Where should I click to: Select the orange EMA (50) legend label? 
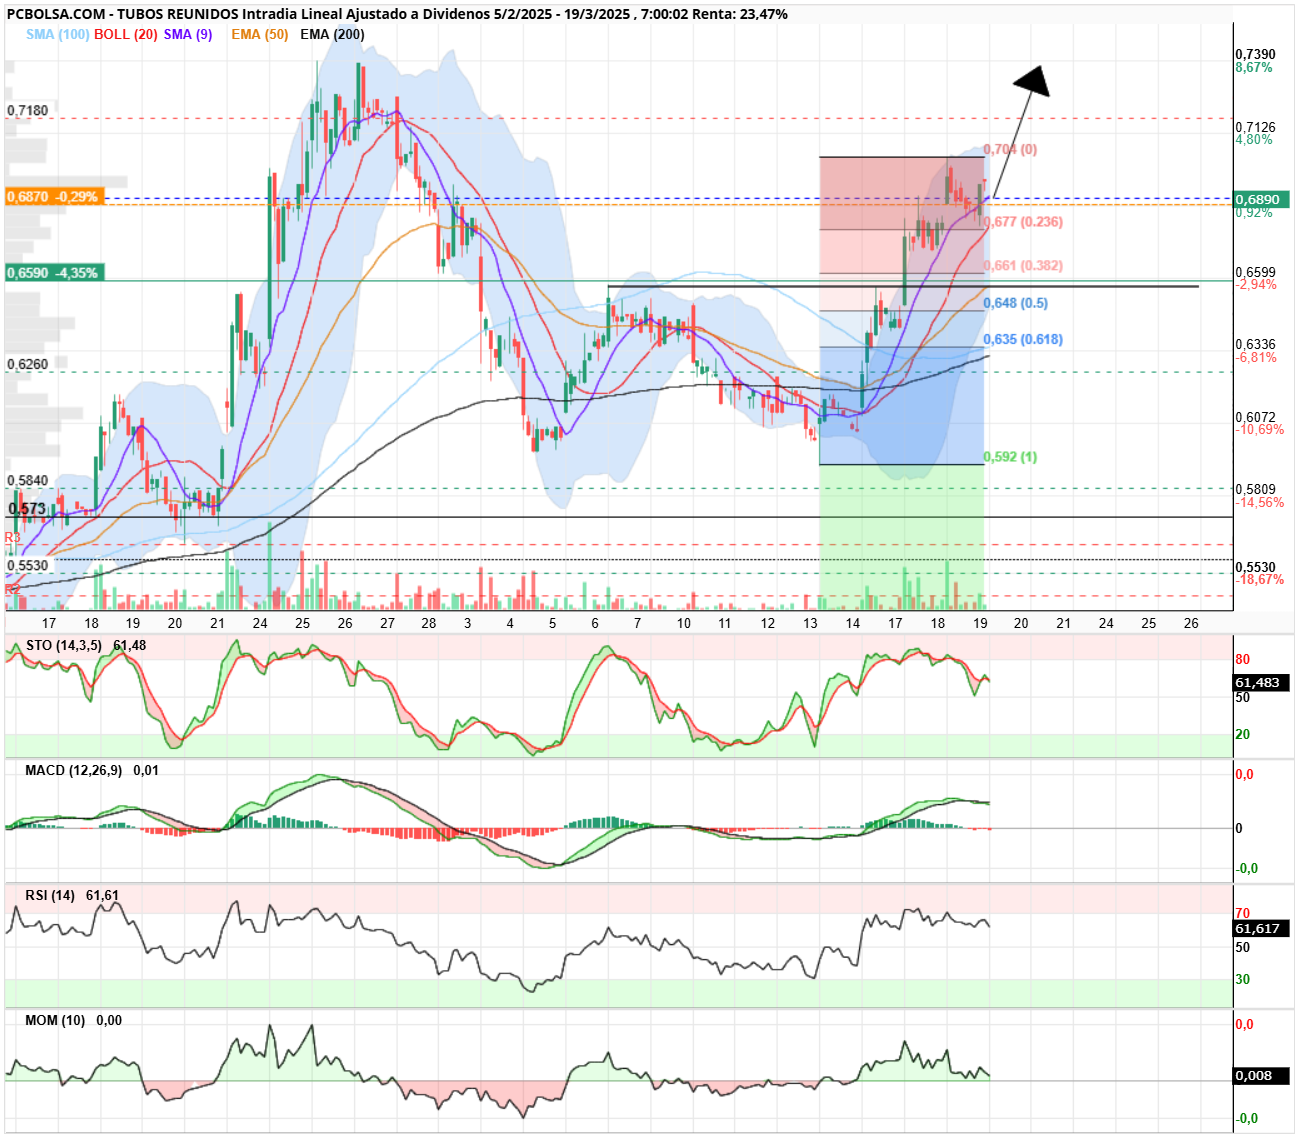[x=259, y=34]
